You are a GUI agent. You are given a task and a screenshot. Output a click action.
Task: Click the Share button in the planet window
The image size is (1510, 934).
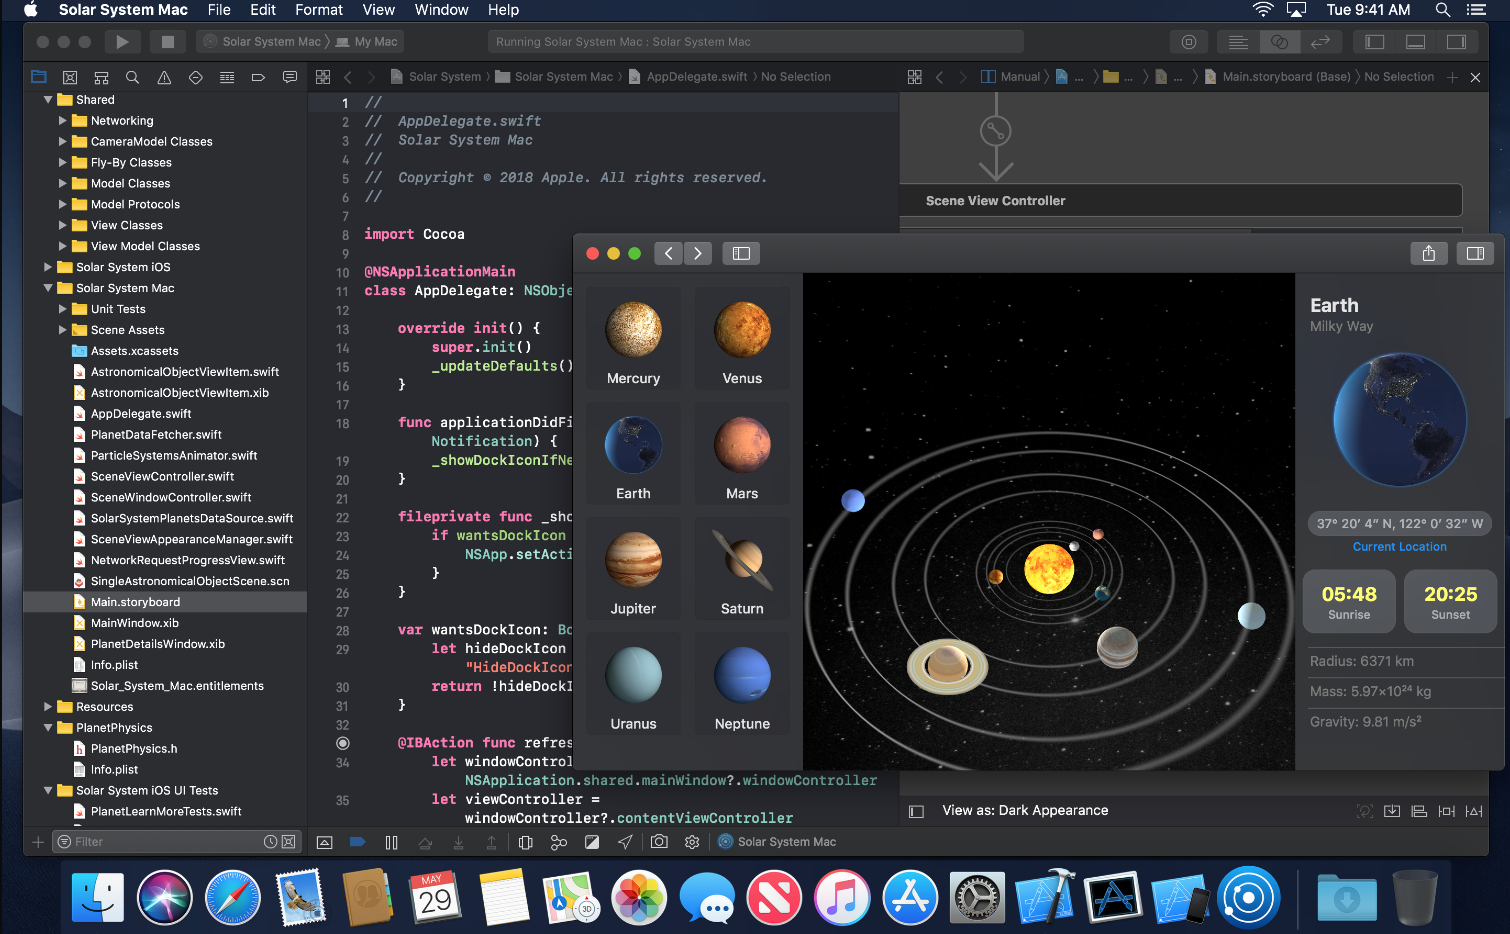[1428, 253]
